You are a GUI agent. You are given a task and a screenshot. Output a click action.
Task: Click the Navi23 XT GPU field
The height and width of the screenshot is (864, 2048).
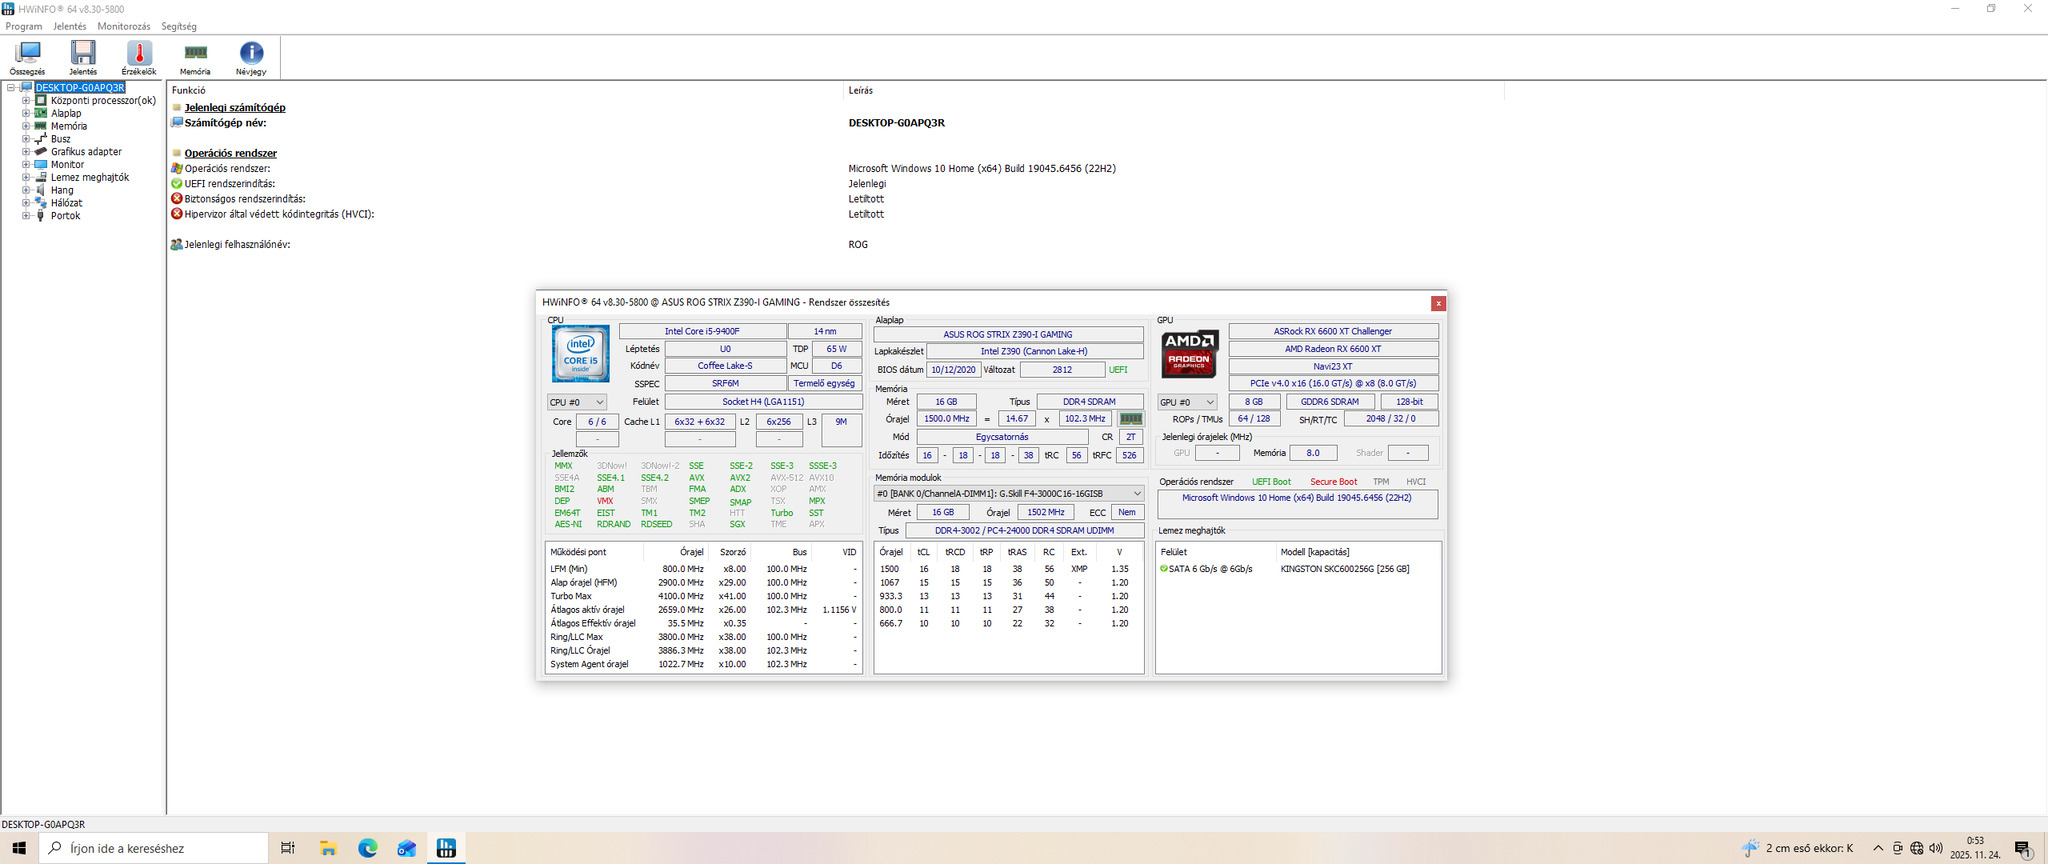point(1333,367)
